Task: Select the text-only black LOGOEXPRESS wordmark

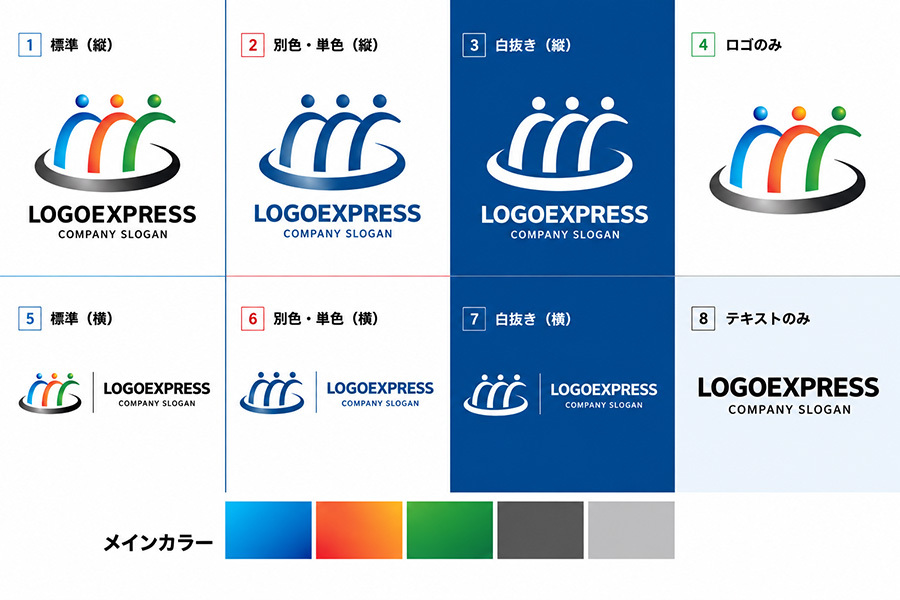Action: [x=788, y=388]
